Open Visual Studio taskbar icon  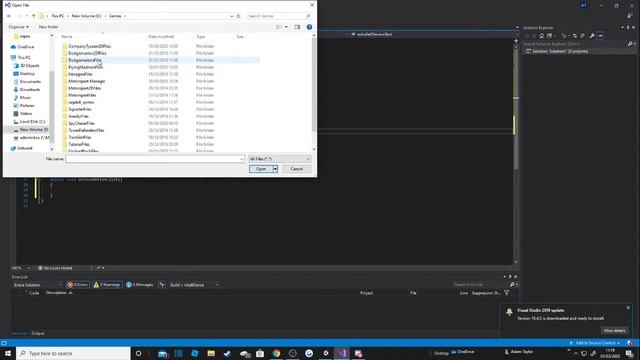coord(342,353)
